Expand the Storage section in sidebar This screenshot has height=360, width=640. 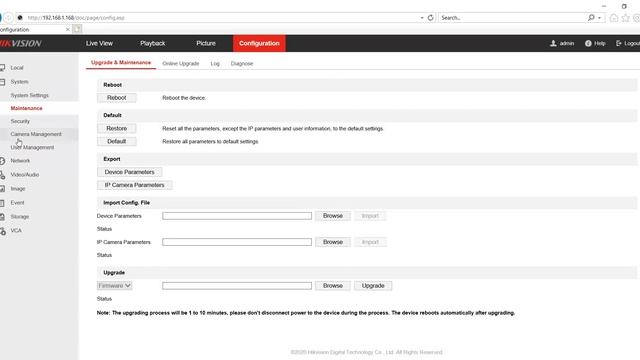[20, 217]
